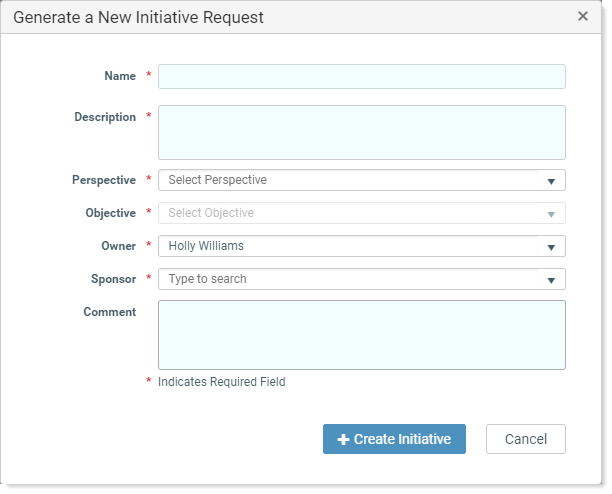The width and height of the screenshot is (612, 494).
Task: Click the plus icon on Create Initiative
Action: [x=343, y=439]
